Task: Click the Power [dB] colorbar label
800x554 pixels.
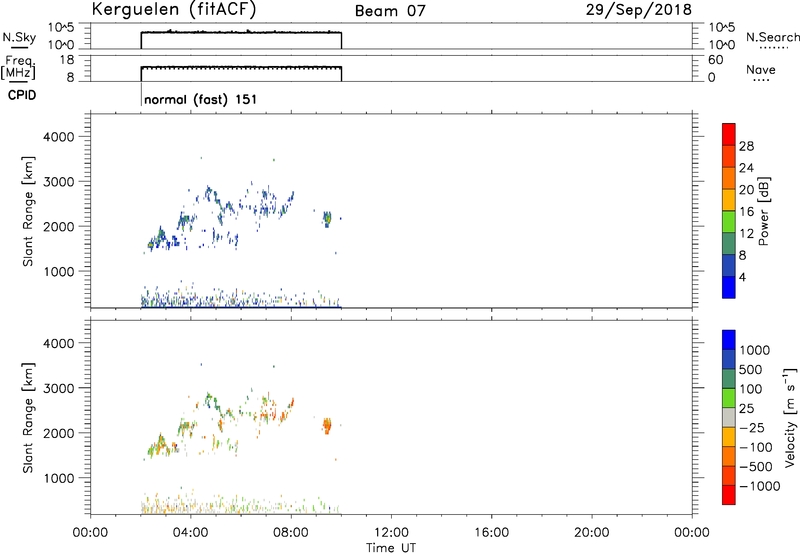Action: pyautogui.click(x=763, y=211)
